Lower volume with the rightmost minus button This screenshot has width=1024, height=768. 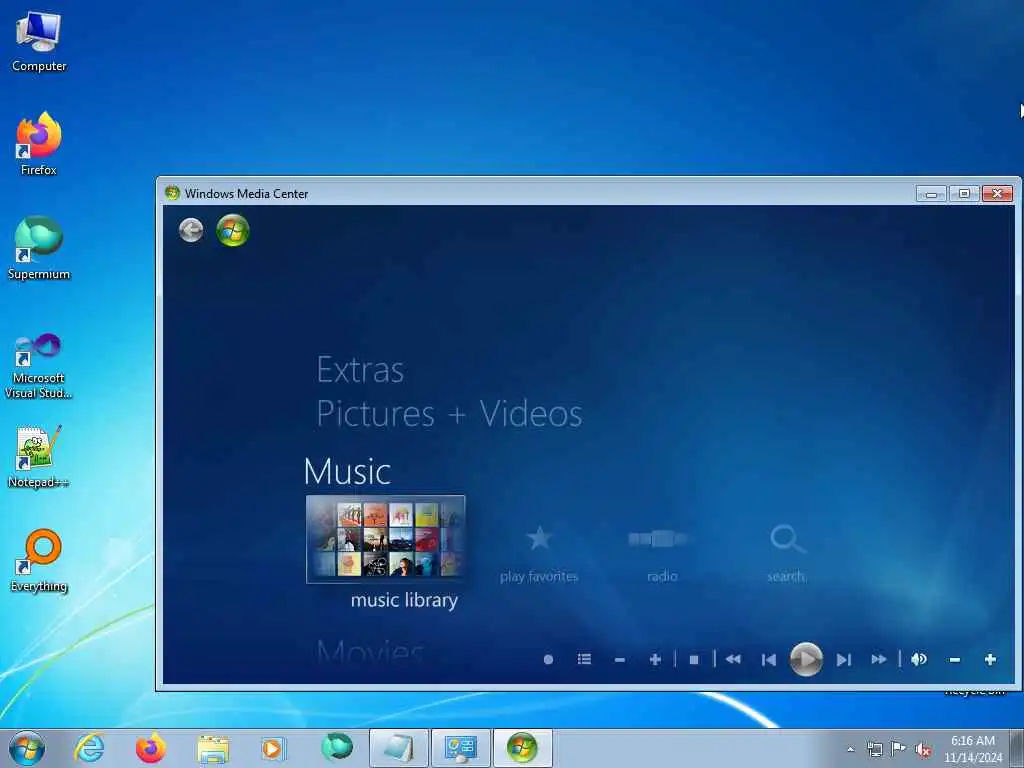(955, 660)
